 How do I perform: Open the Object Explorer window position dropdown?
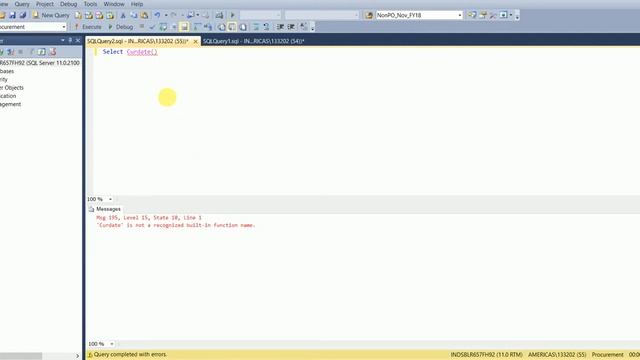tap(62, 40)
